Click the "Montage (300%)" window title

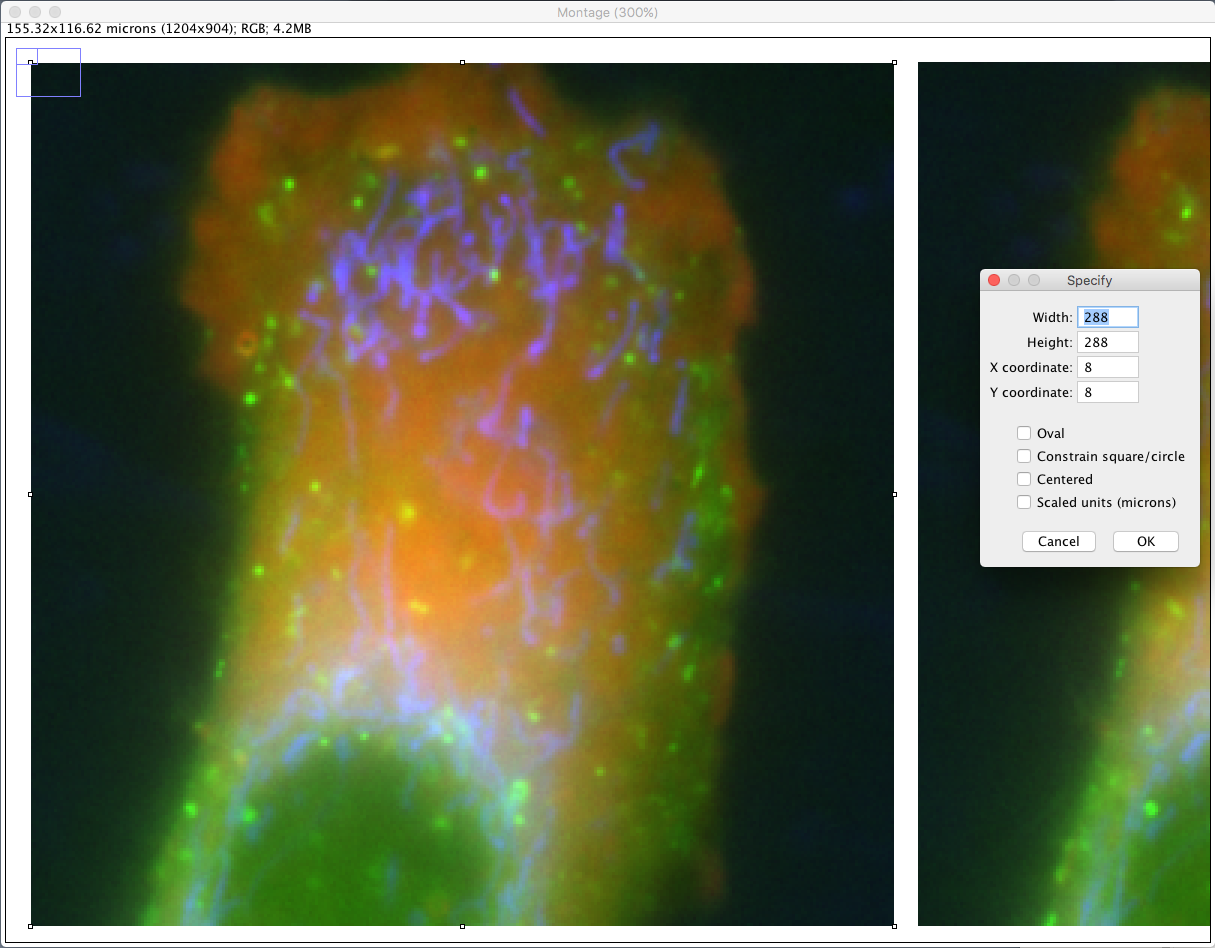click(607, 12)
